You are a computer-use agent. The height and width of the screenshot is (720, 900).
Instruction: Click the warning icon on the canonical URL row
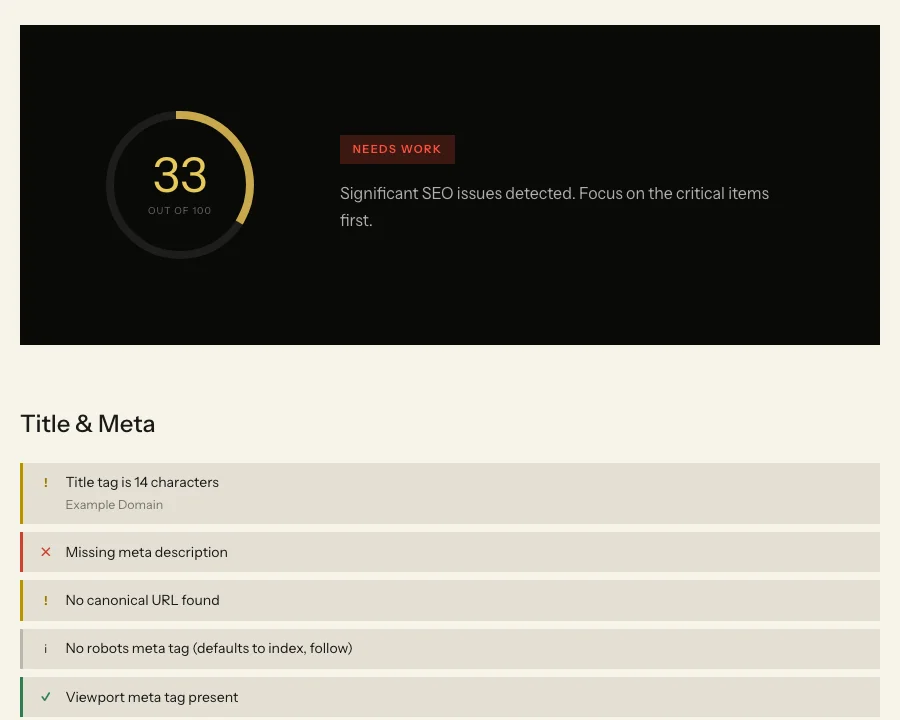pyautogui.click(x=46, y=601)
